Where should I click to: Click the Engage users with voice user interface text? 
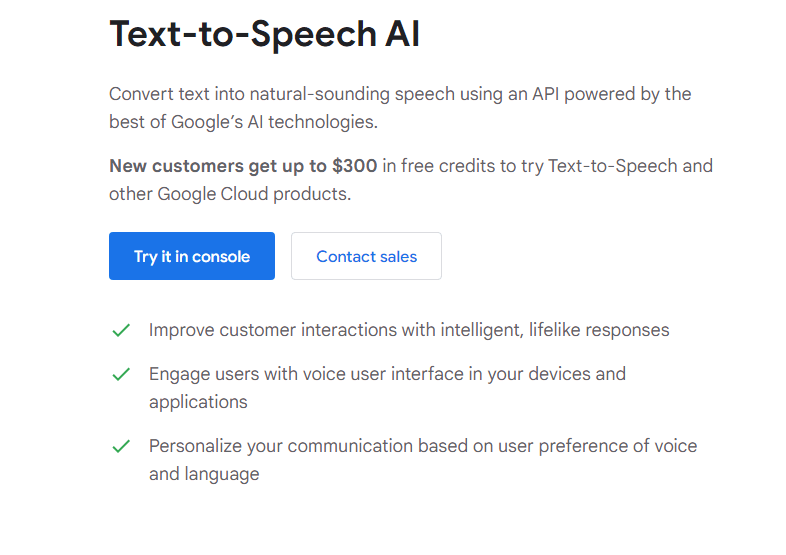coord(387,388)
